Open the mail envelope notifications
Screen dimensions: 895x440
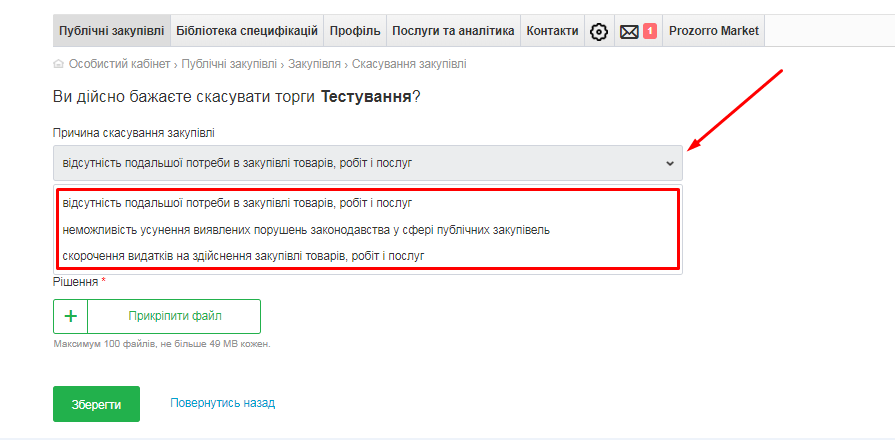629,31
